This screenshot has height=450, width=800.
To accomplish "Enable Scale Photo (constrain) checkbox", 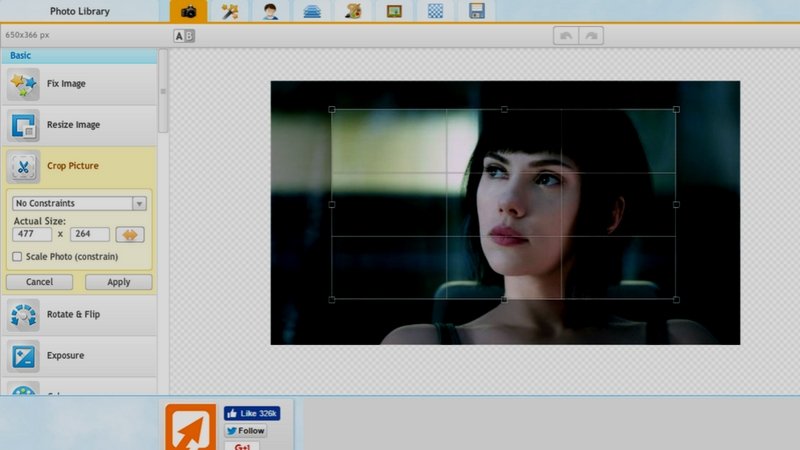I will (x=17, y=257).
